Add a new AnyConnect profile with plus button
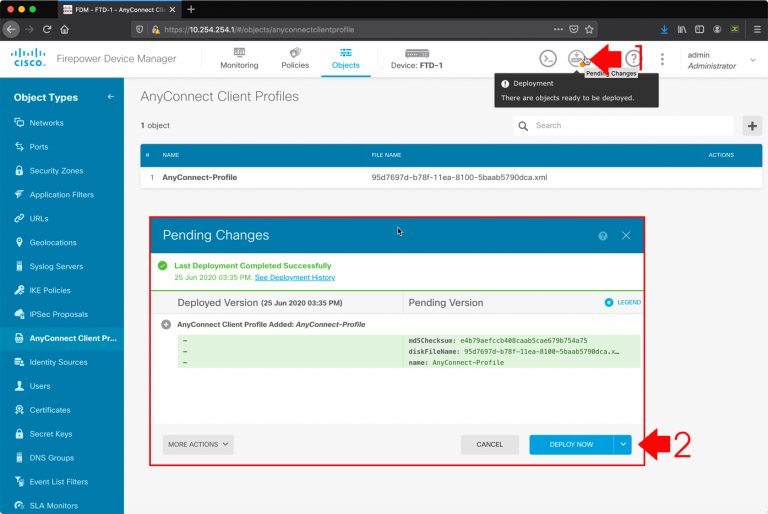Screen dimensions: 768x514 (x=752, y=126)
